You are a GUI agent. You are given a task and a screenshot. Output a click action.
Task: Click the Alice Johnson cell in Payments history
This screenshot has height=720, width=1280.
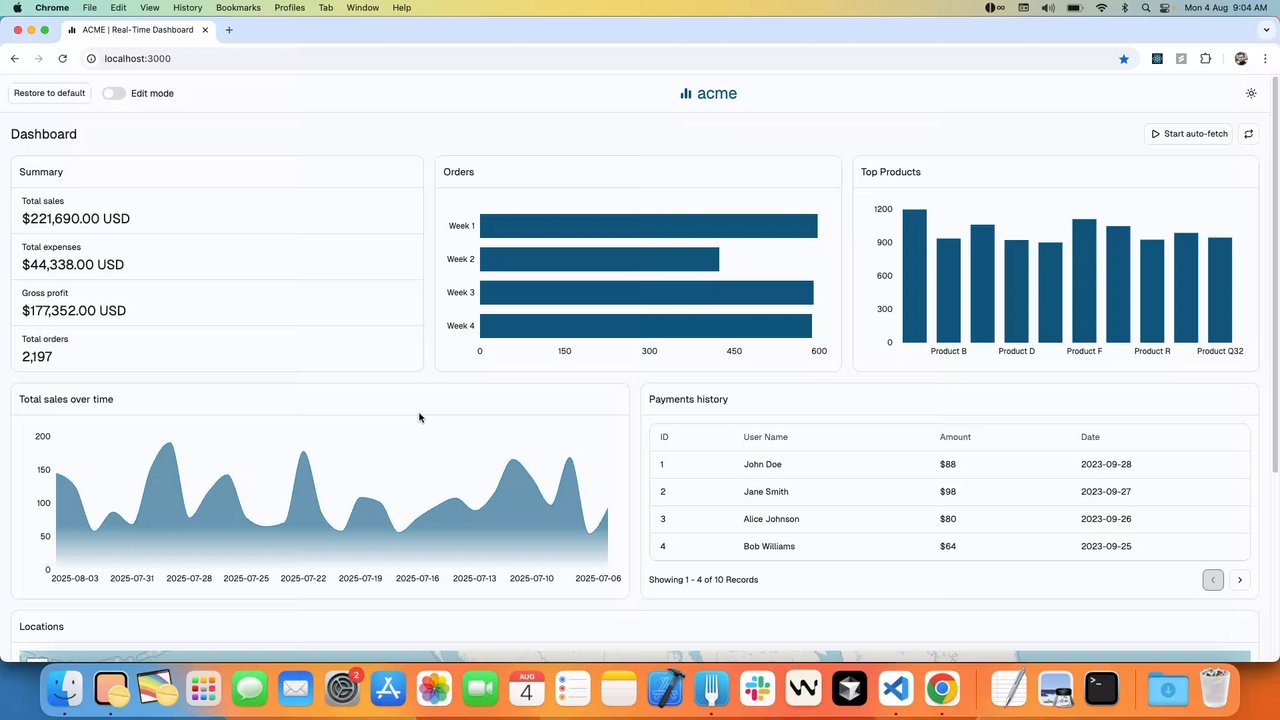[771, 519]
